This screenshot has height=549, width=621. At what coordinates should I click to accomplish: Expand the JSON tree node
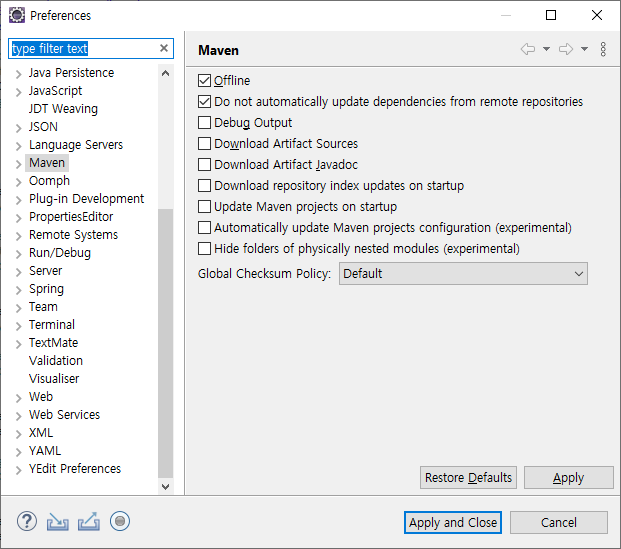(x=18, y=128)
